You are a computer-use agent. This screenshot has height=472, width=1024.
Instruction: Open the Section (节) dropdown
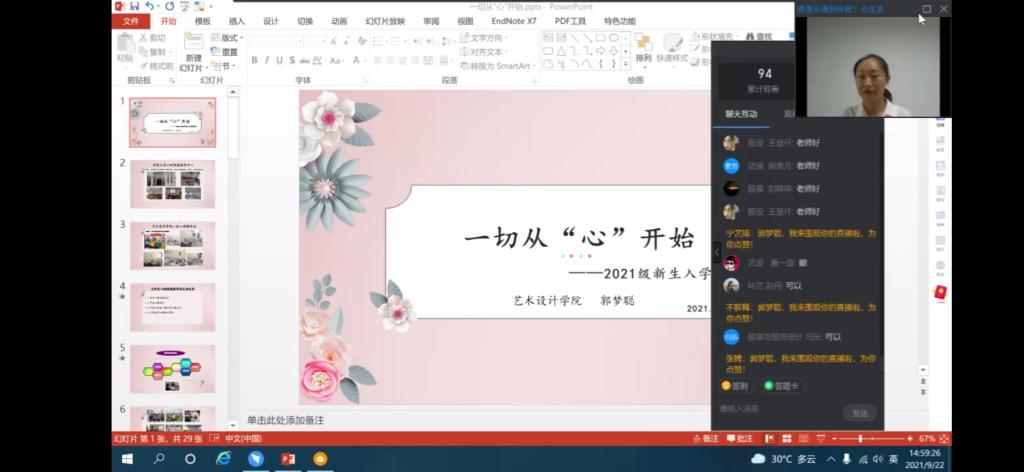225,66
